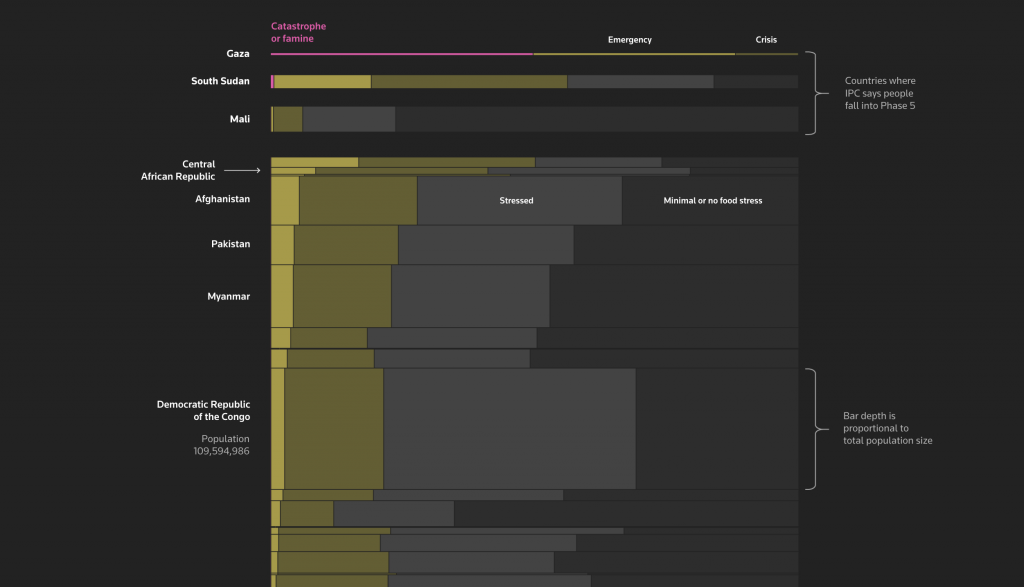Image resolution: width=1024 pixels, height=587 pixels.
Task: Click the Stressed segment in Afghanistan's bar
Action: [x=516, y=200]
